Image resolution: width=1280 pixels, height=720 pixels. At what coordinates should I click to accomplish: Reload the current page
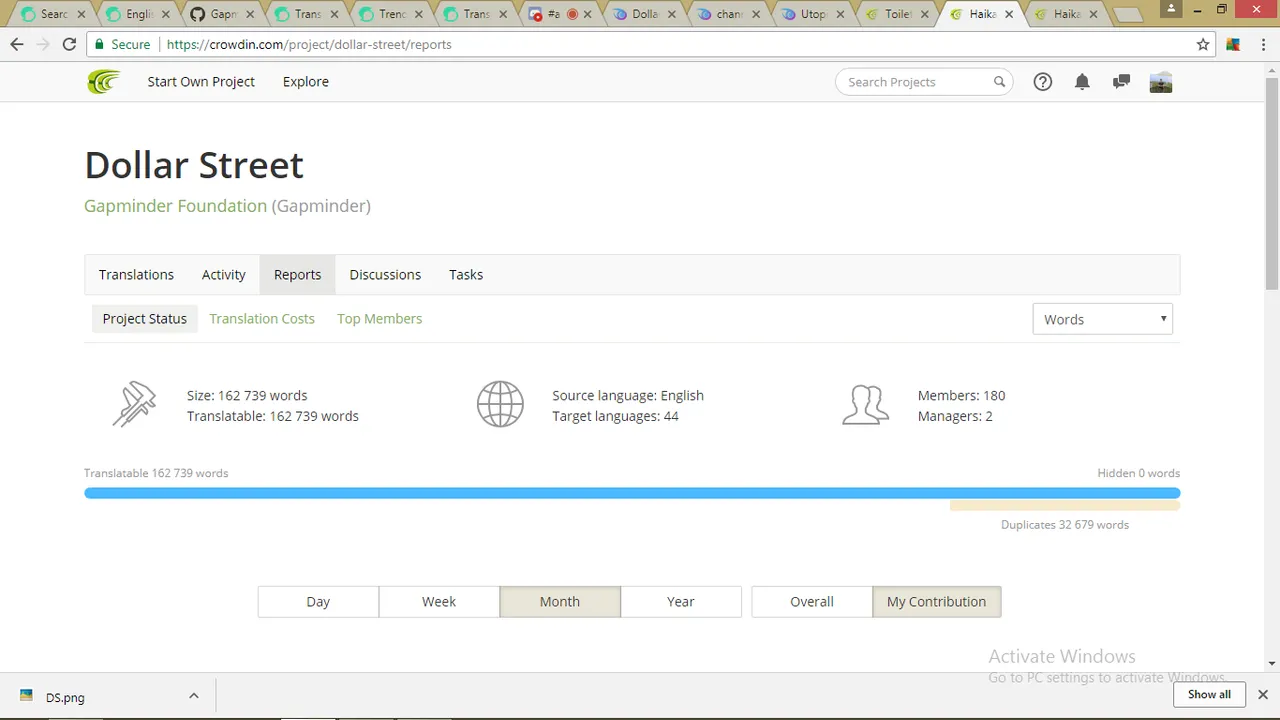(x=69, y=44)
